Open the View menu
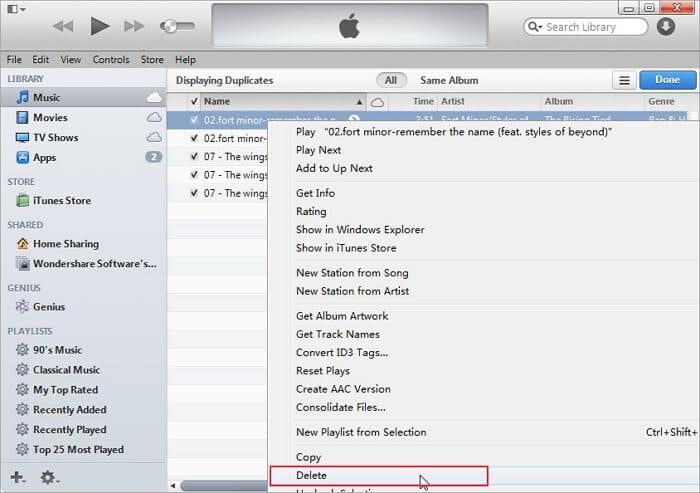Viewport: 700px width, 493px height. [x=71, y=59]
